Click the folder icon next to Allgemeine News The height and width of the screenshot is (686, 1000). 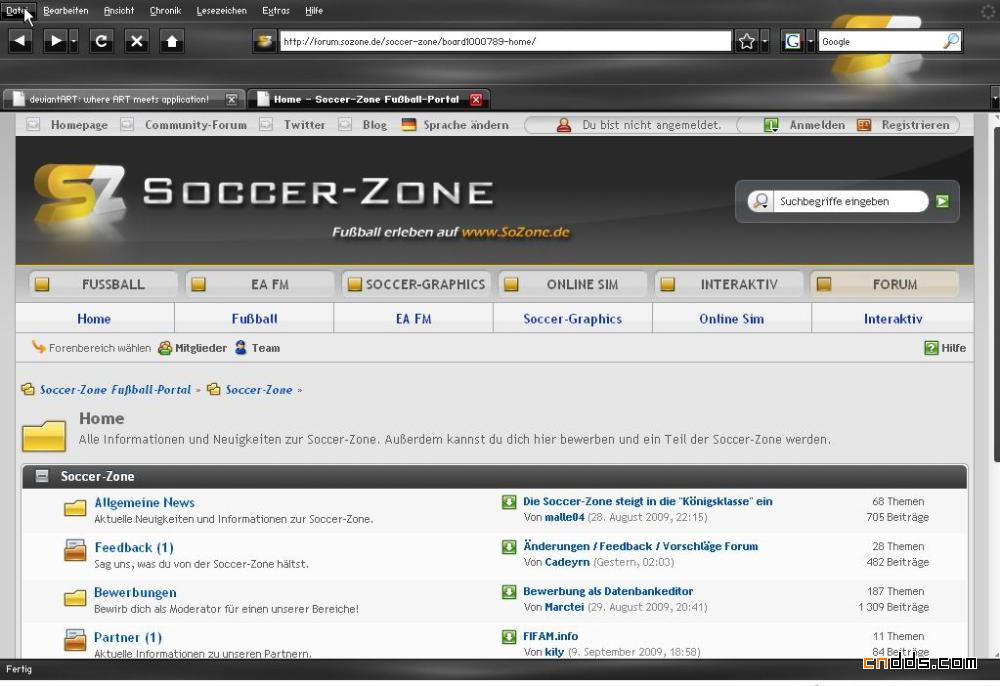tap(75, 508)
